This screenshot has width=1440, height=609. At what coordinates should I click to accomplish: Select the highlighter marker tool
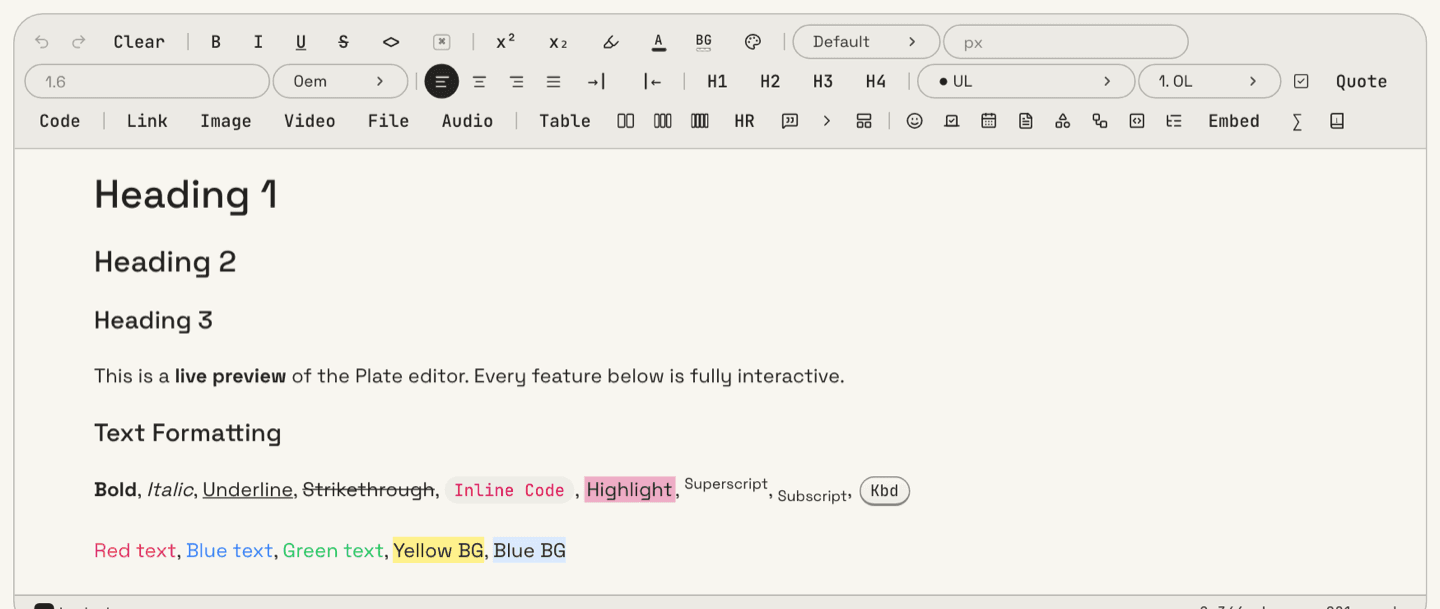click(611, 42)
